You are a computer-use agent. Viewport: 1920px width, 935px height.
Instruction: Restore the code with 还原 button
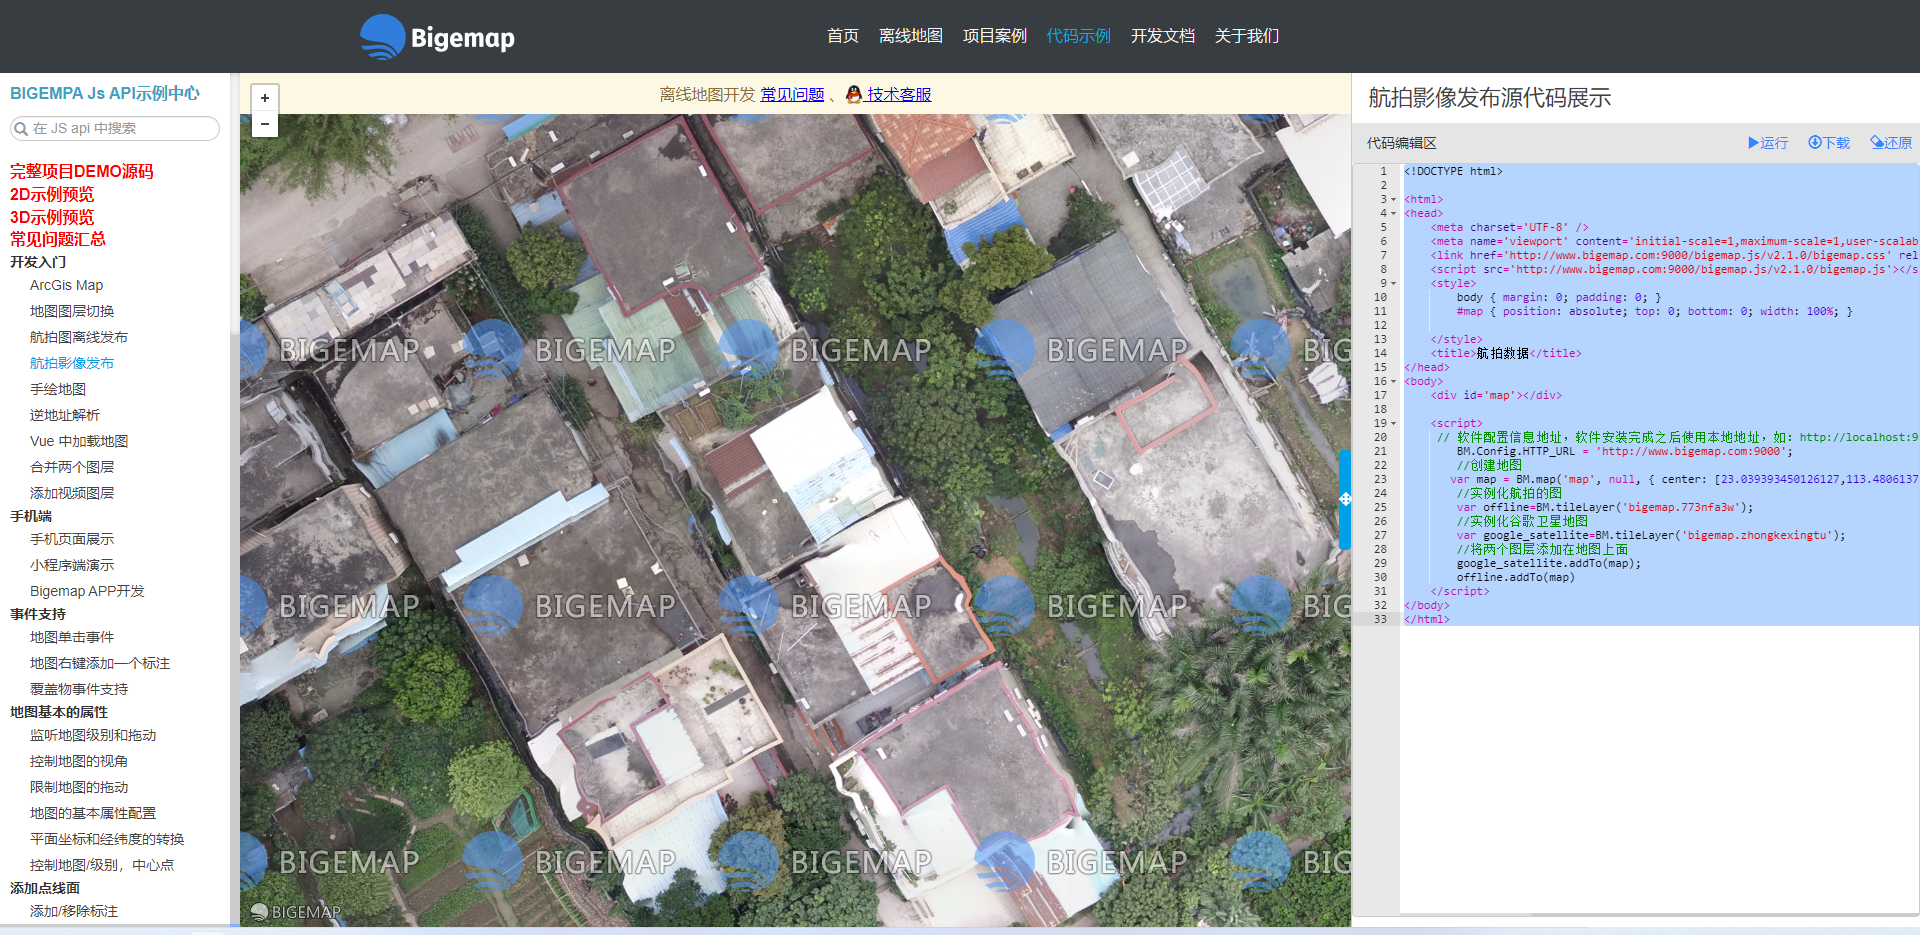(1891, 143)
